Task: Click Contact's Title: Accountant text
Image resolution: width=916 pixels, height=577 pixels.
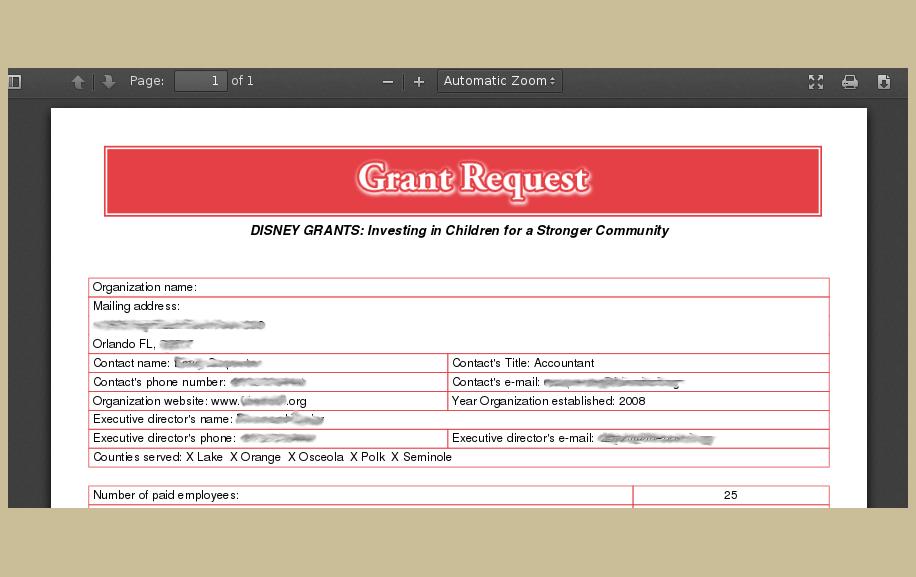Action: (x=523, y=363)
